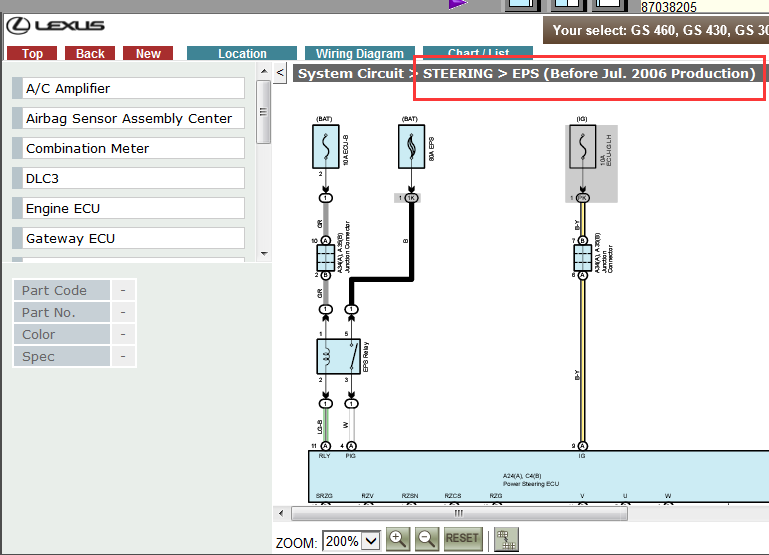Collapse the side panel with the < arrow
The width and height of the screenshot is (769, 555).
click(x=280, y=73)
